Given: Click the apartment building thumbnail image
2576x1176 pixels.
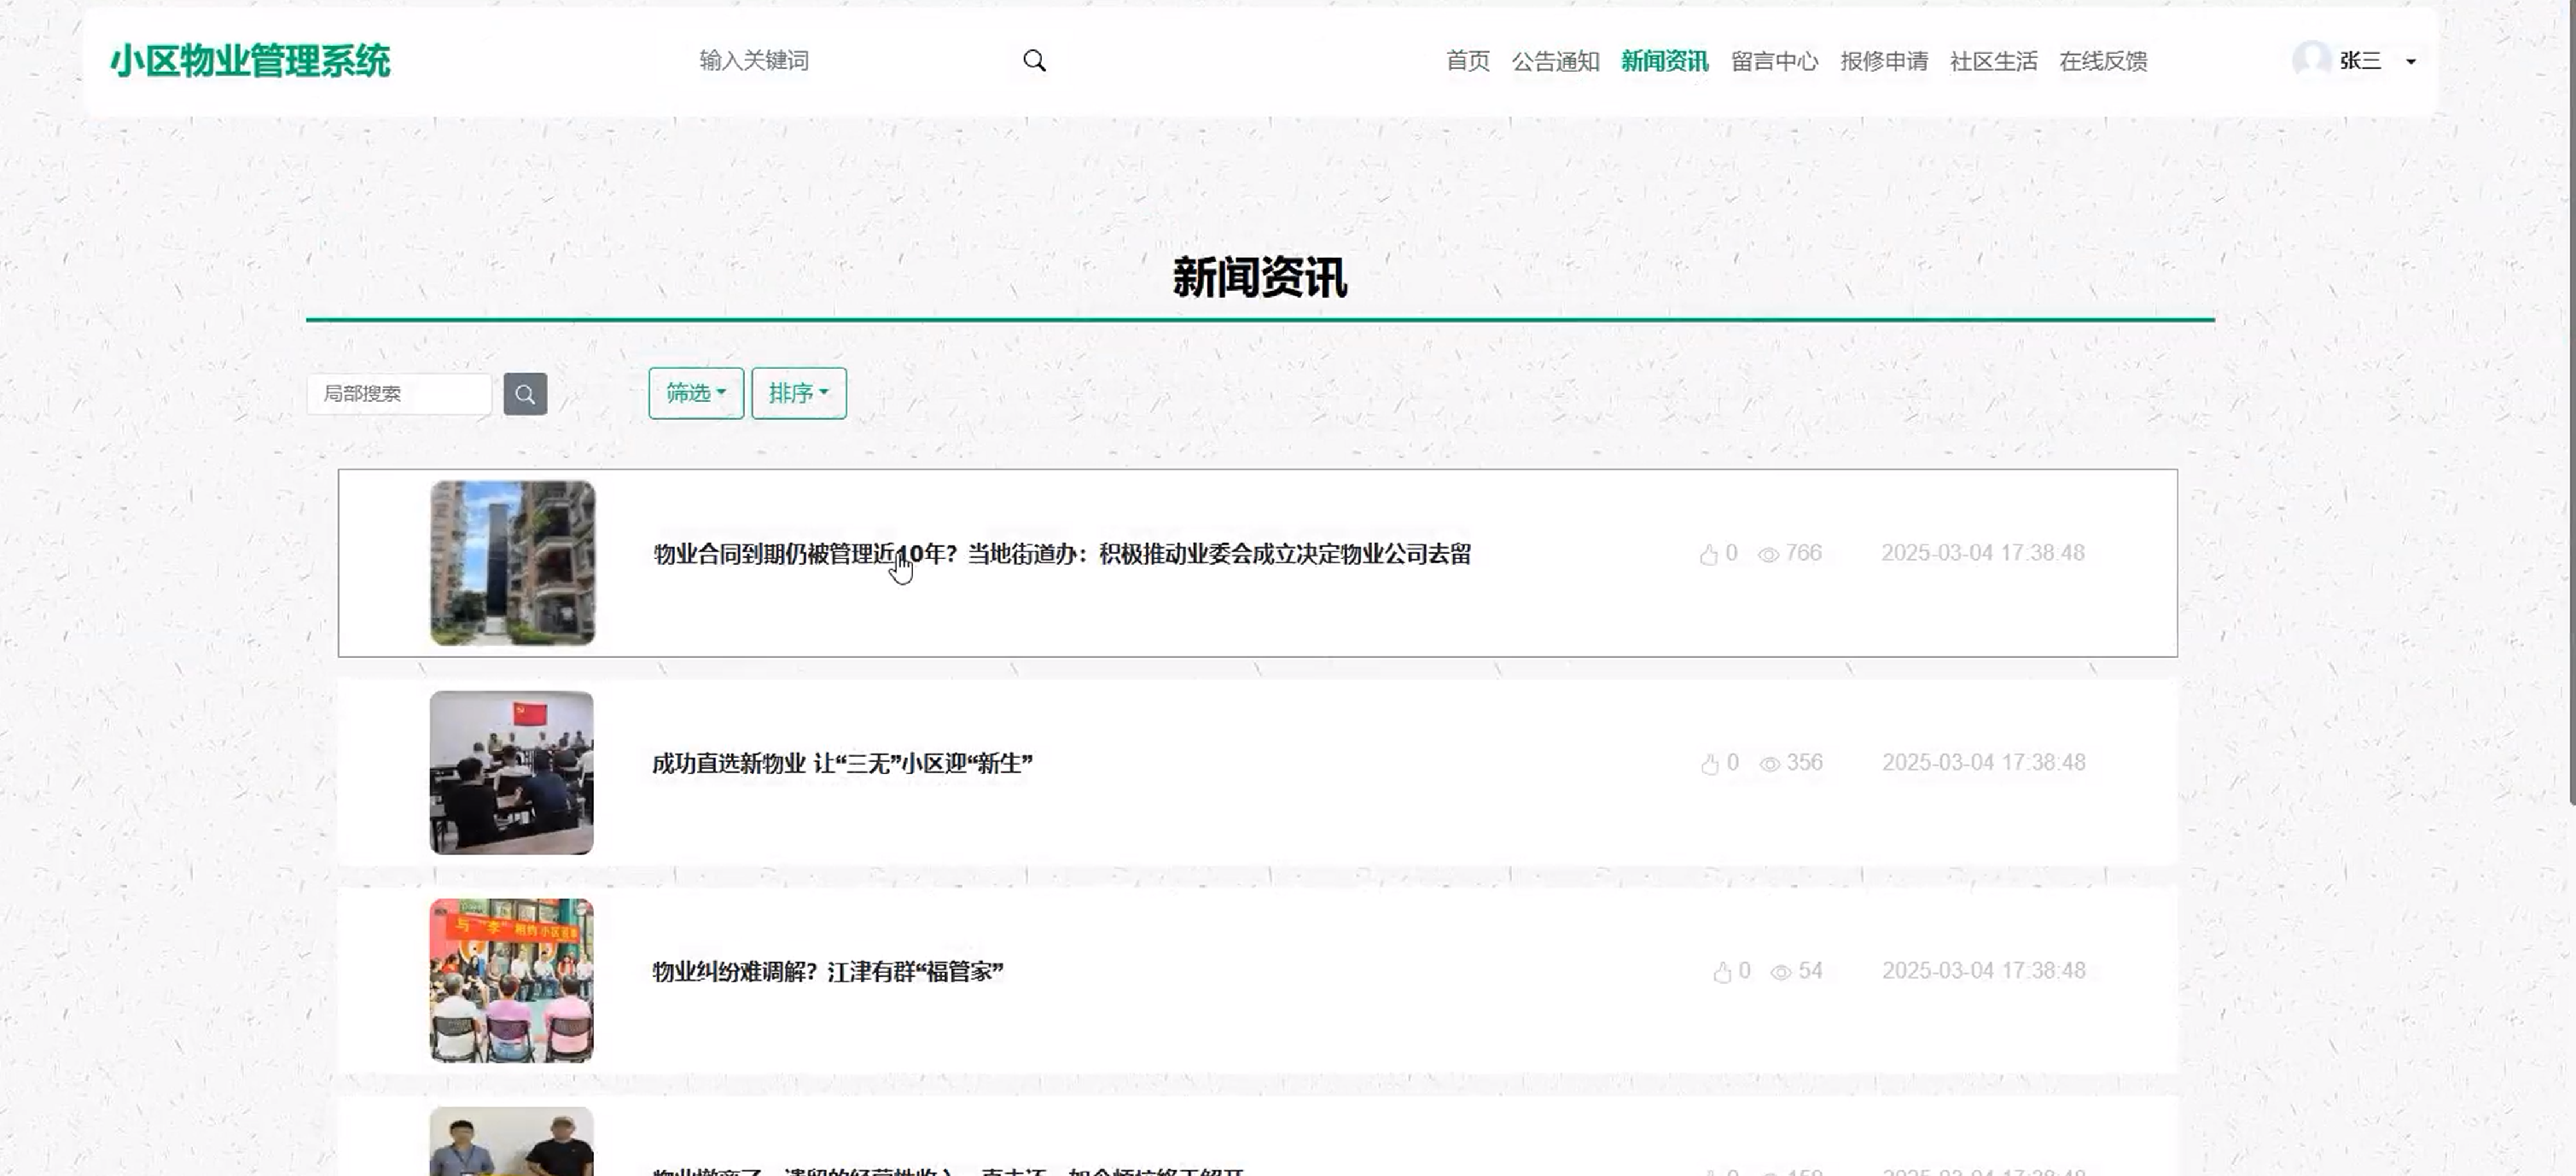Looking at the screenshot, I should [x=512, y=563].
